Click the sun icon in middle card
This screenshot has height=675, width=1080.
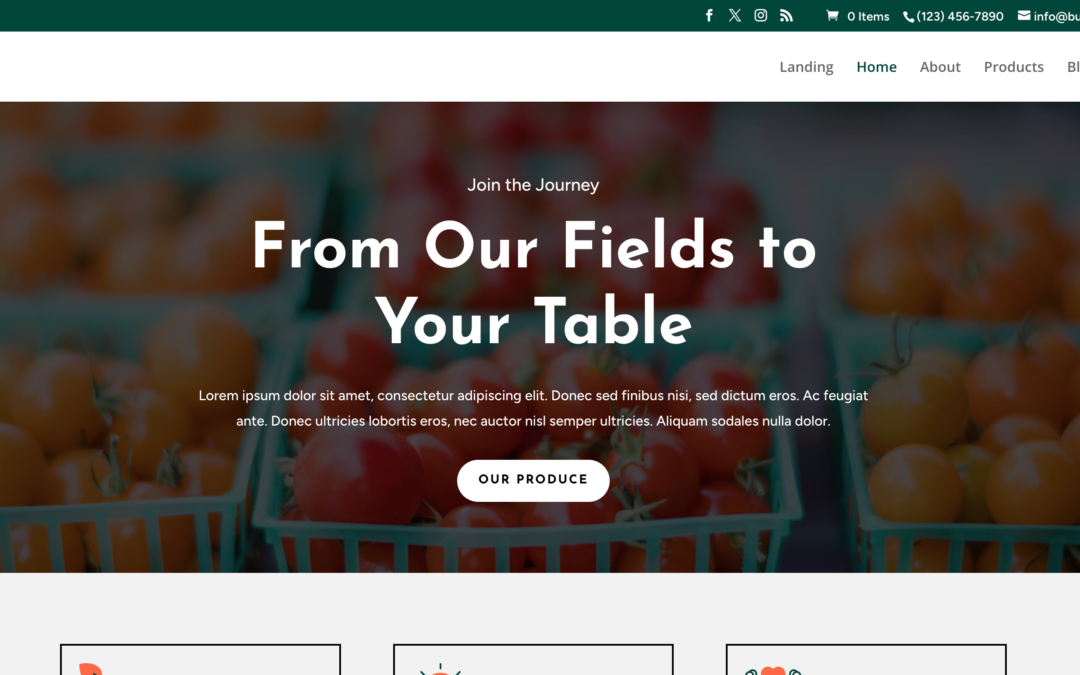pyautogui.click(x=440, y=669)
